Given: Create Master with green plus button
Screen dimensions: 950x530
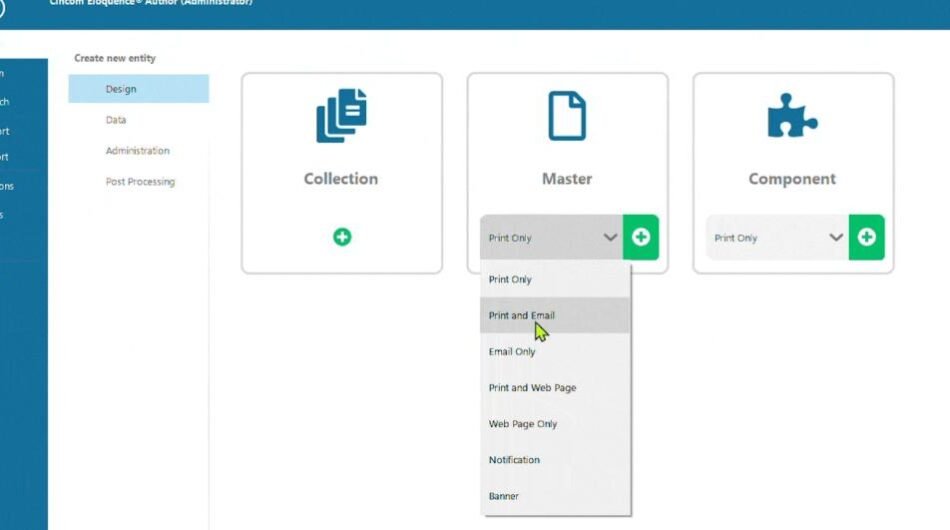Looking at the screenshot, I should click(x=641, y=237).
